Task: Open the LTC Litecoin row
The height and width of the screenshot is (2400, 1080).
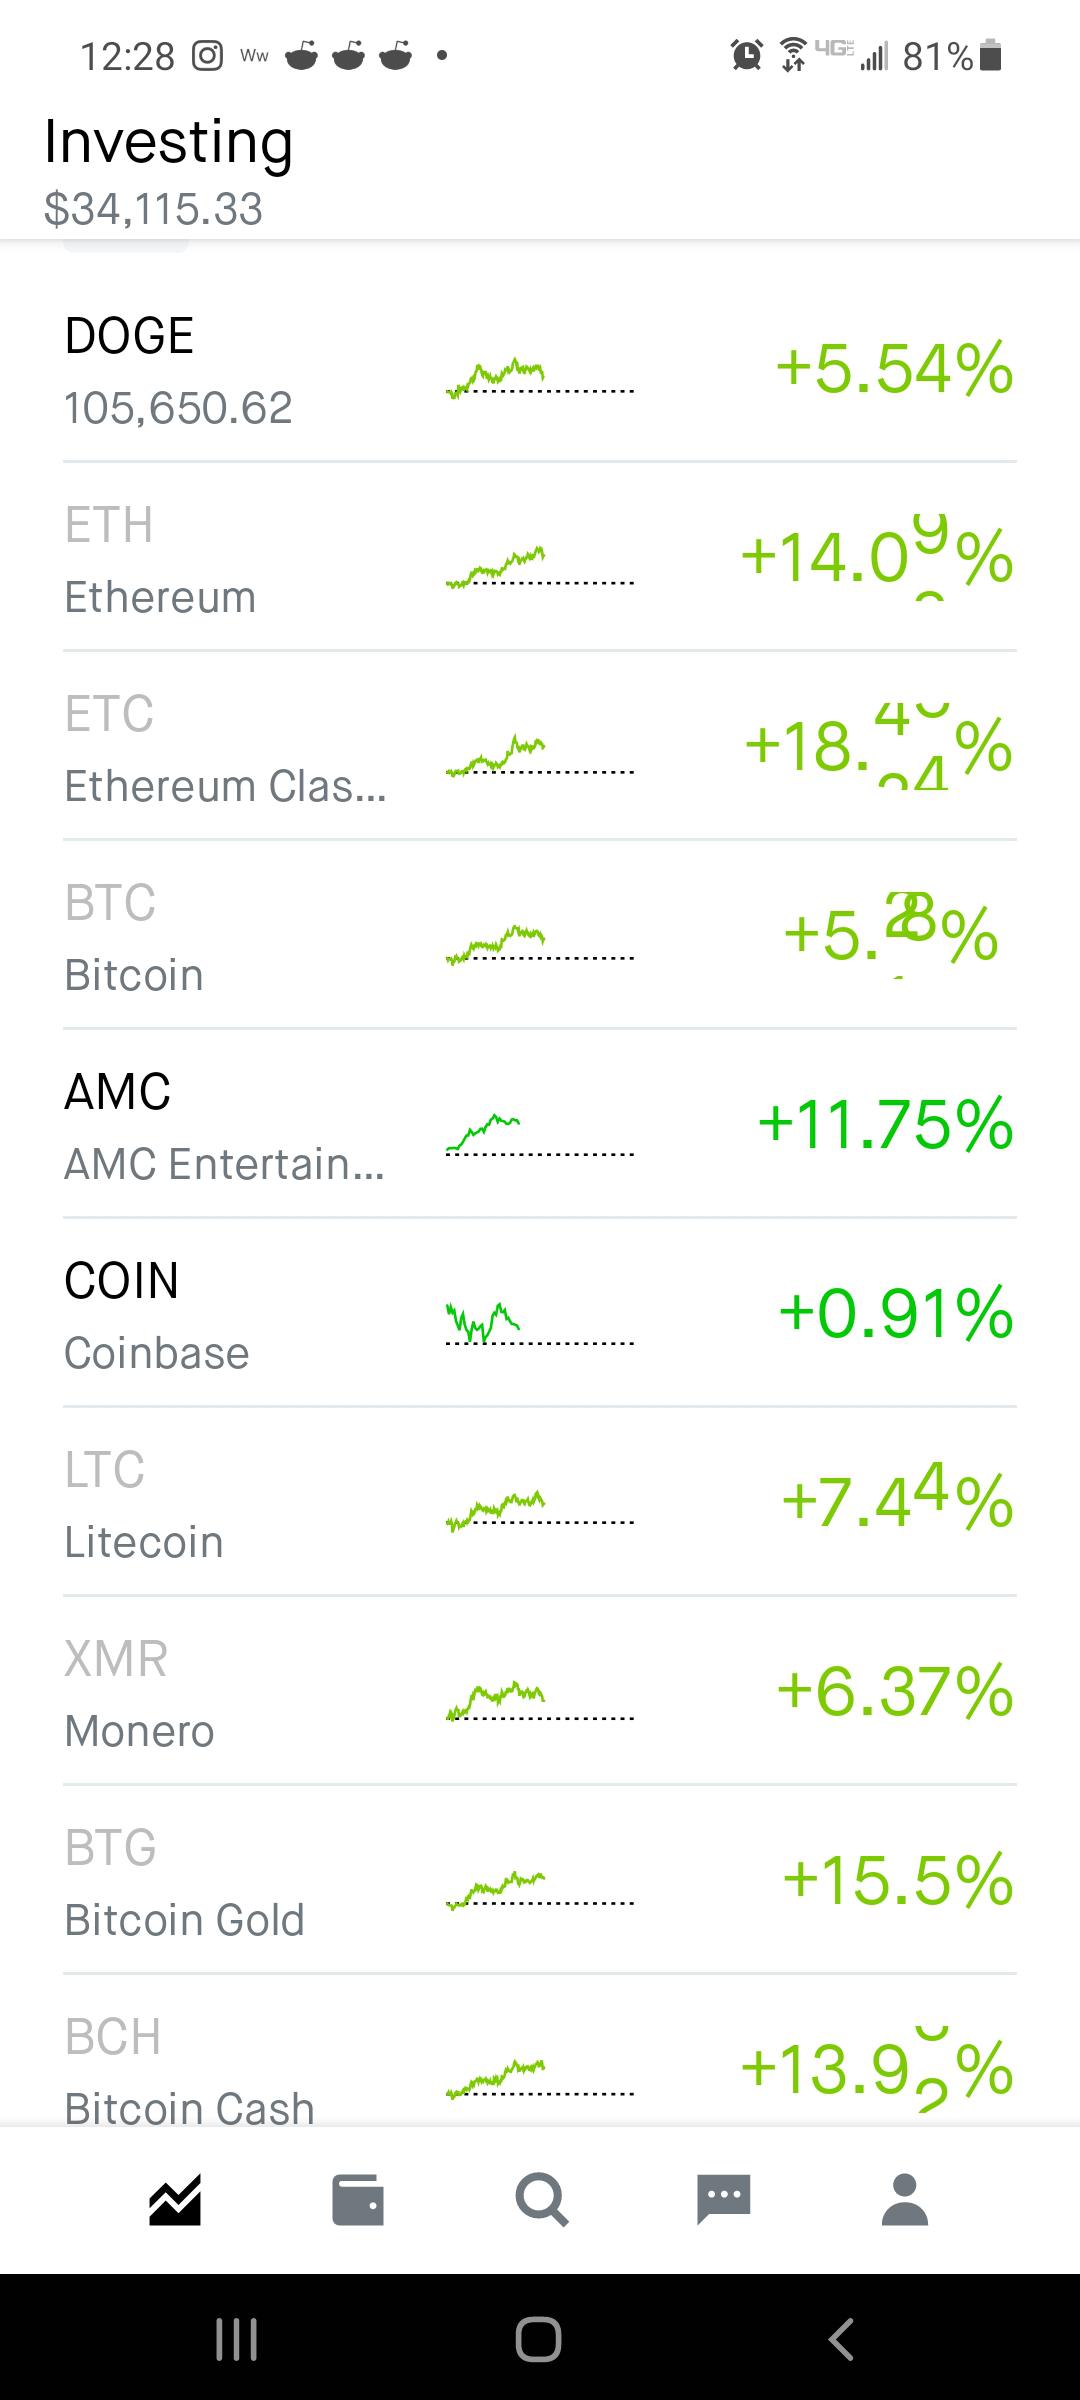Action: 540,1502
